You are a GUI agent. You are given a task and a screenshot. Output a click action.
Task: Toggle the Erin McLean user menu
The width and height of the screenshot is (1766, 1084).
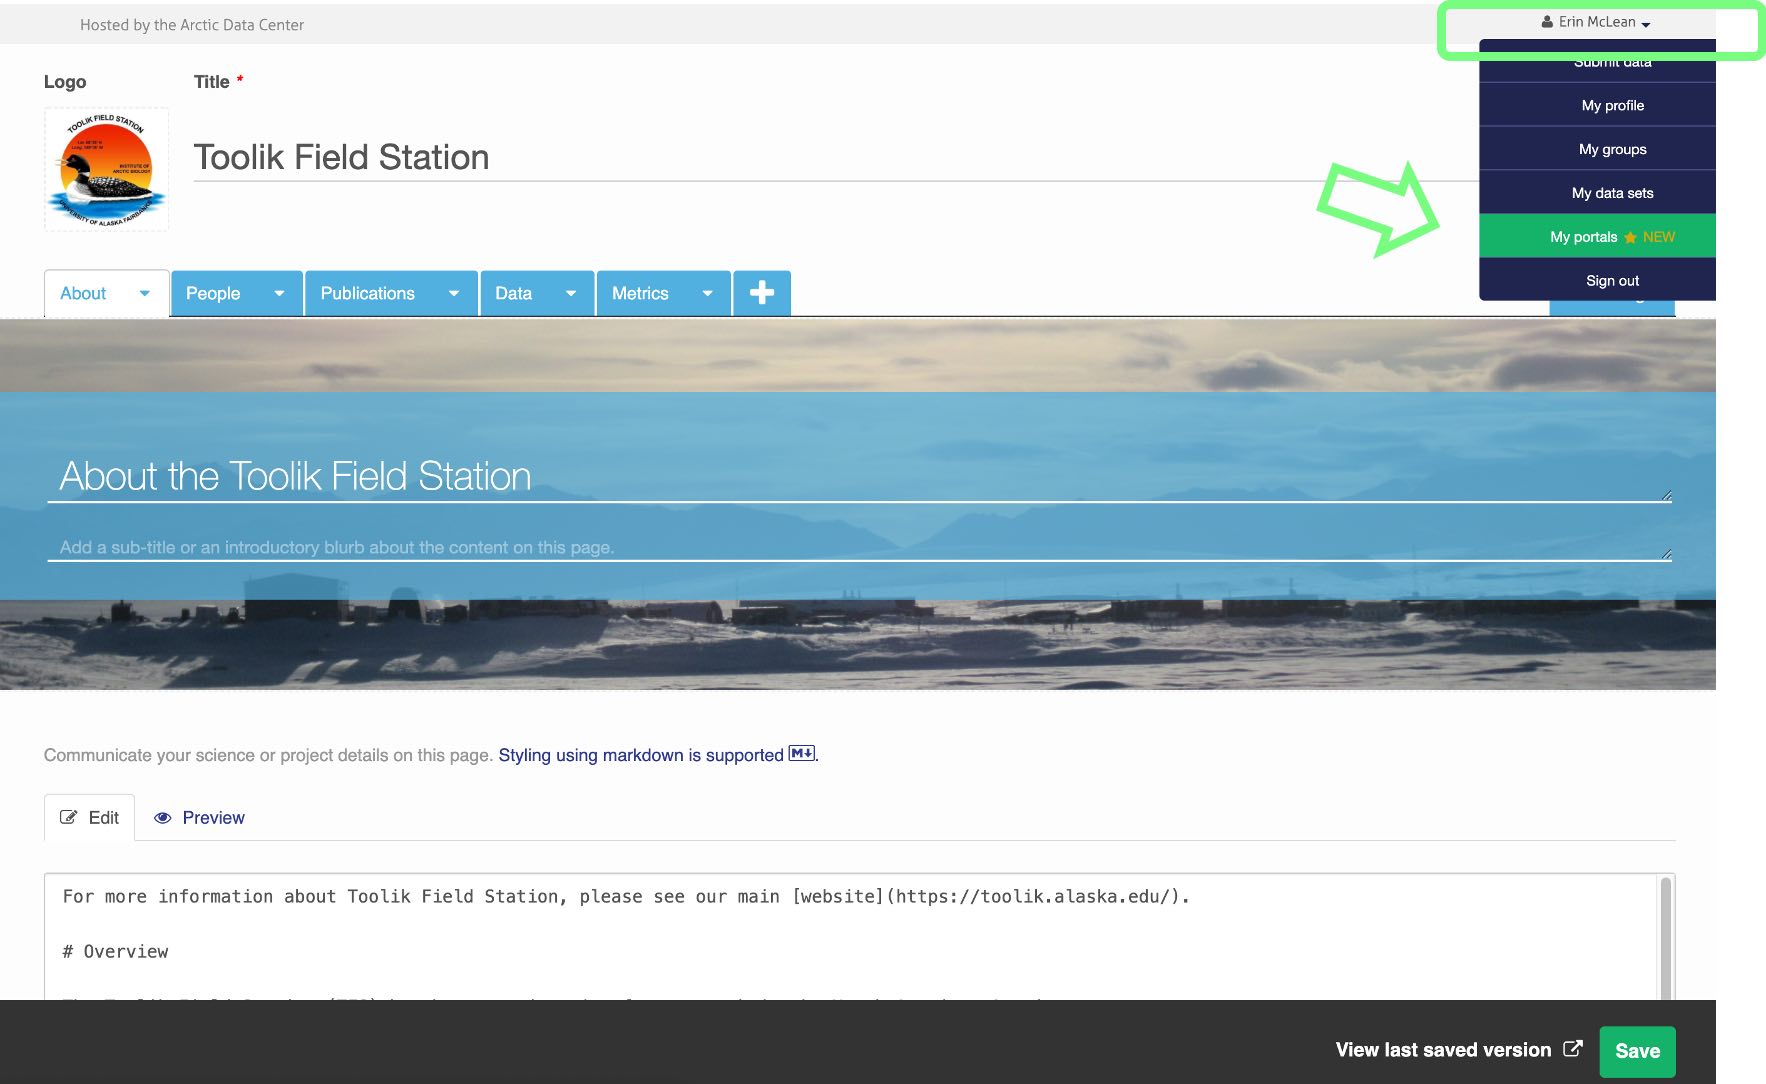click(x=1596, y=22)
